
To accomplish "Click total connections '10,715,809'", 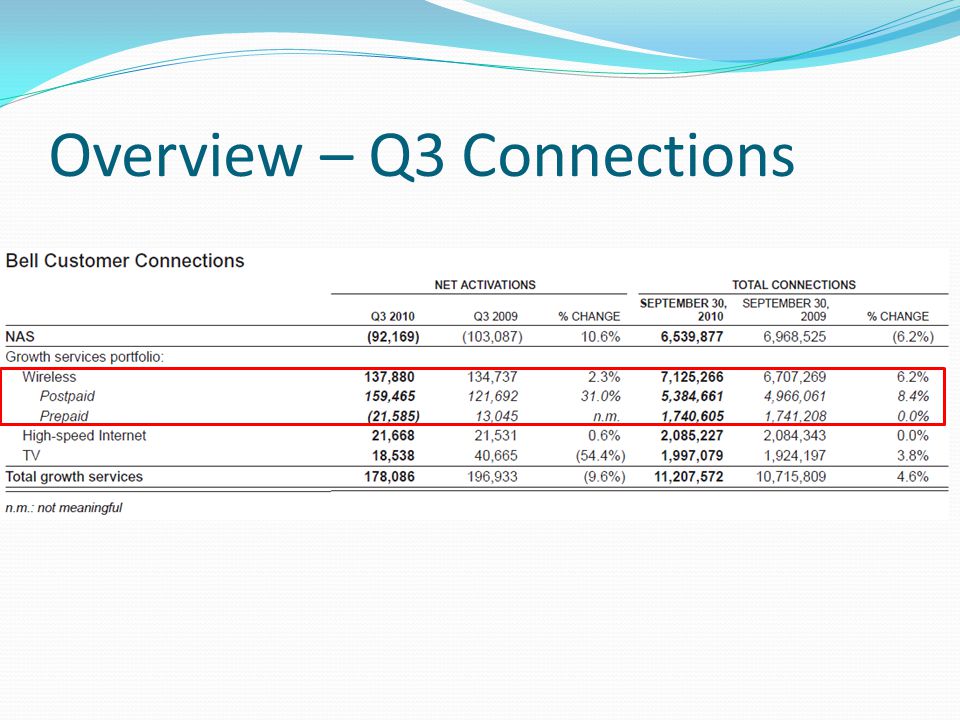I will click(791, 477).
